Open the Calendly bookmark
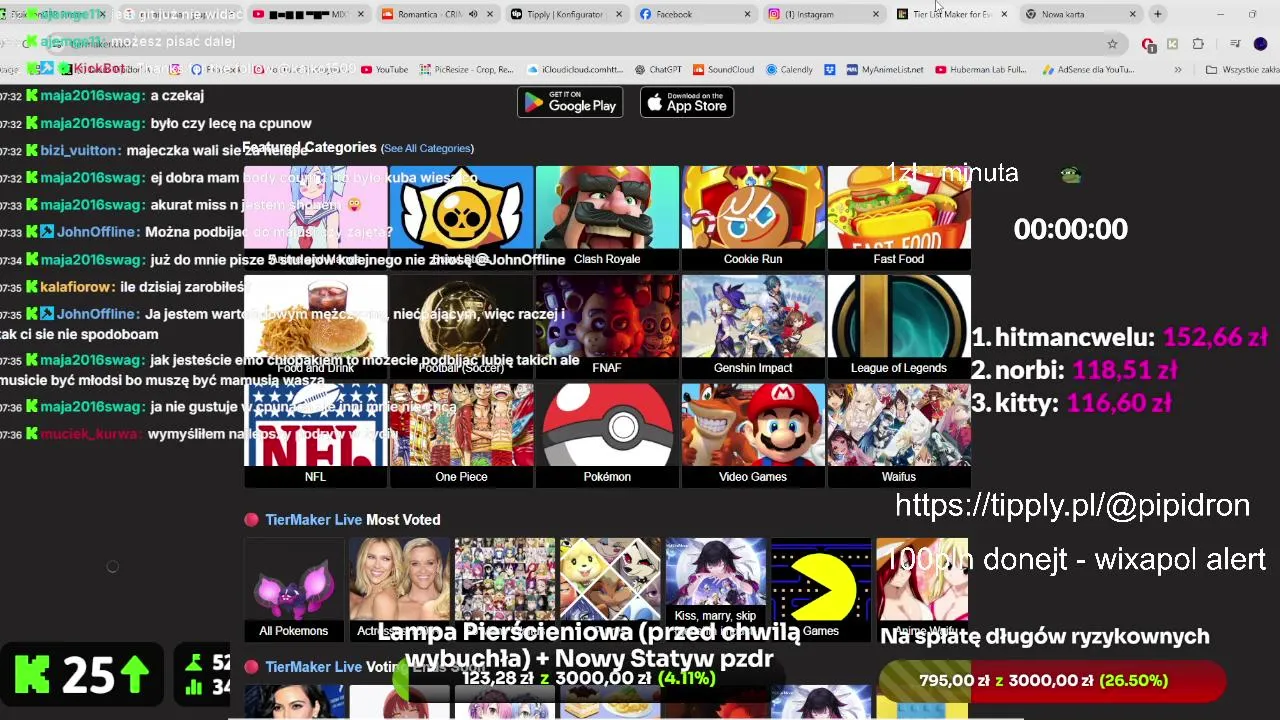The image size is (1280, 720). coord(789,70)
